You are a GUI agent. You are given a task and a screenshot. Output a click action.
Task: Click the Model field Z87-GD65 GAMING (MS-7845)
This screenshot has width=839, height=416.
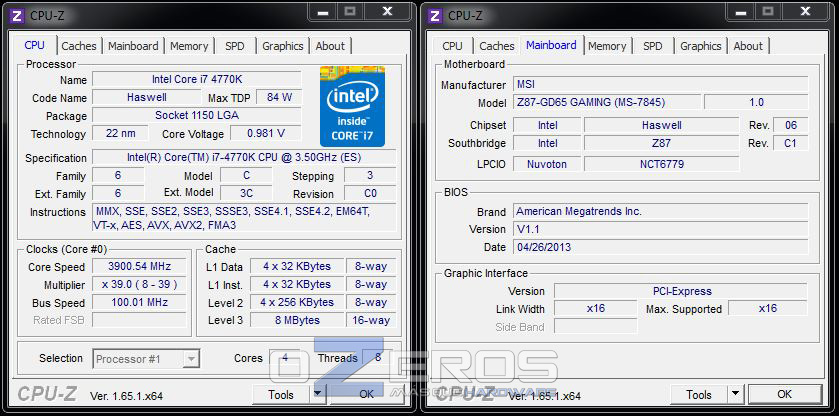click(607, 102)
